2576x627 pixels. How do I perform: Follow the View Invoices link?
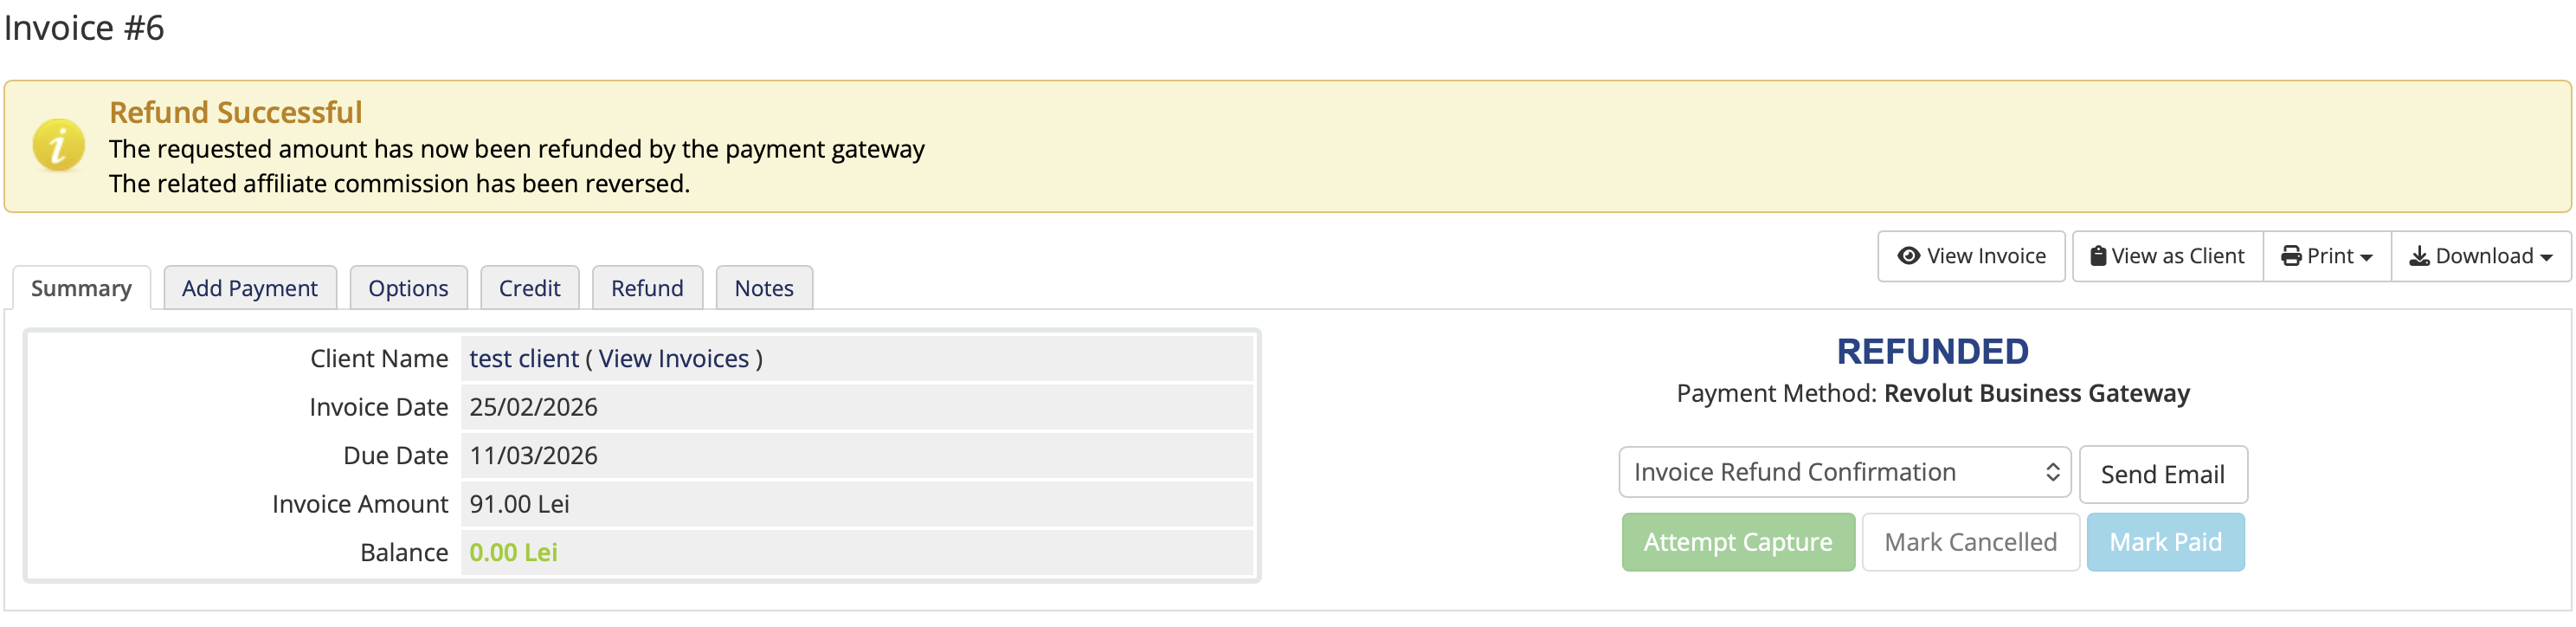(x=673, y=358)
